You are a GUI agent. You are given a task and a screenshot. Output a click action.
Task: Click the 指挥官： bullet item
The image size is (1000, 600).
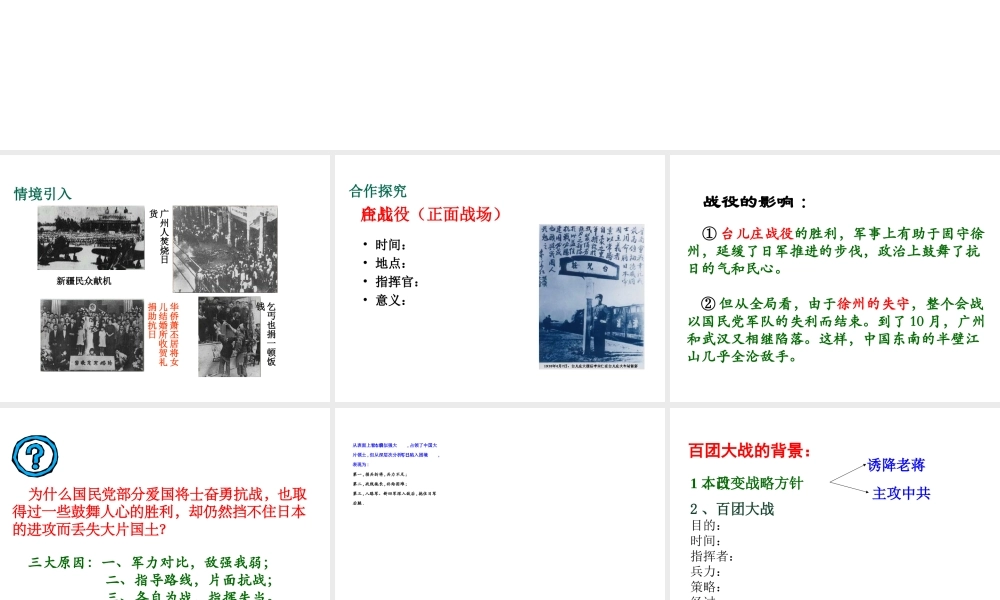(x=396, y=282)
